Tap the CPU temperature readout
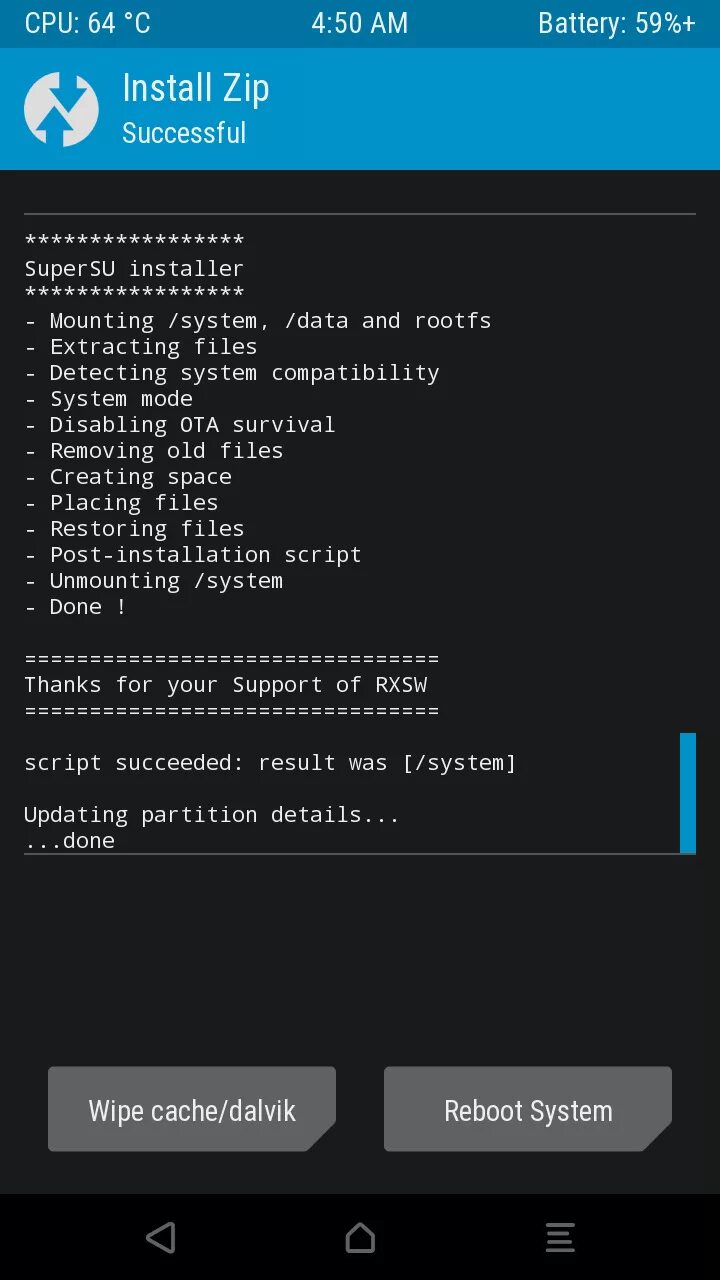 [x=88, y=24]
